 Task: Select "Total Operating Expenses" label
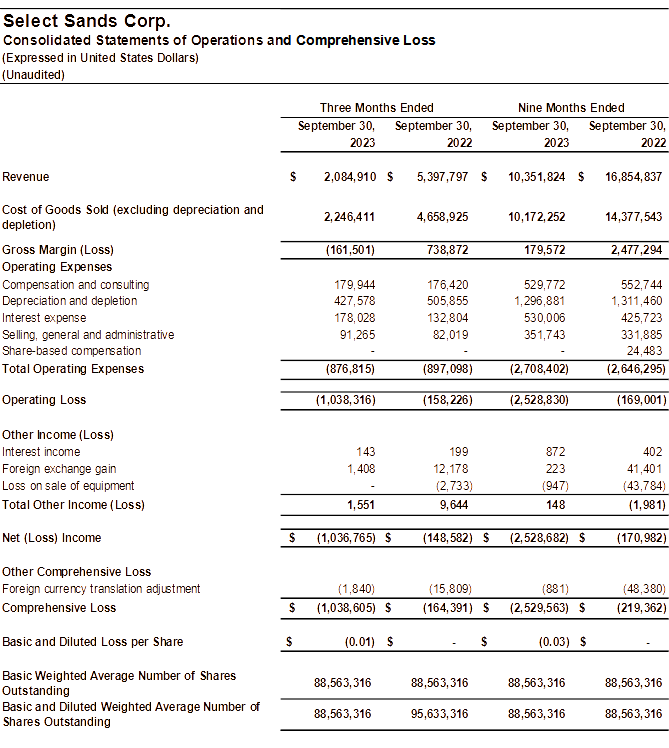tap(73, 369)
